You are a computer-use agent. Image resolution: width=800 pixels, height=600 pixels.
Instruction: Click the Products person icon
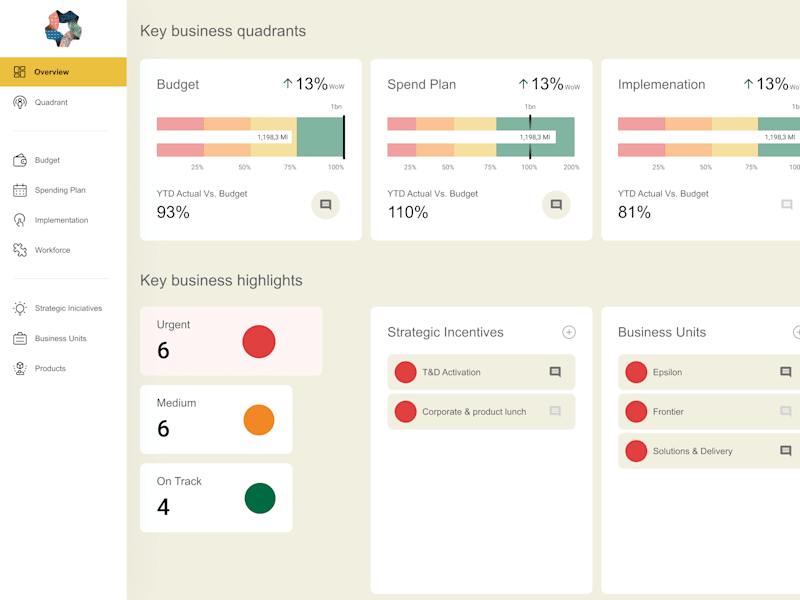[x=19, y=368]
